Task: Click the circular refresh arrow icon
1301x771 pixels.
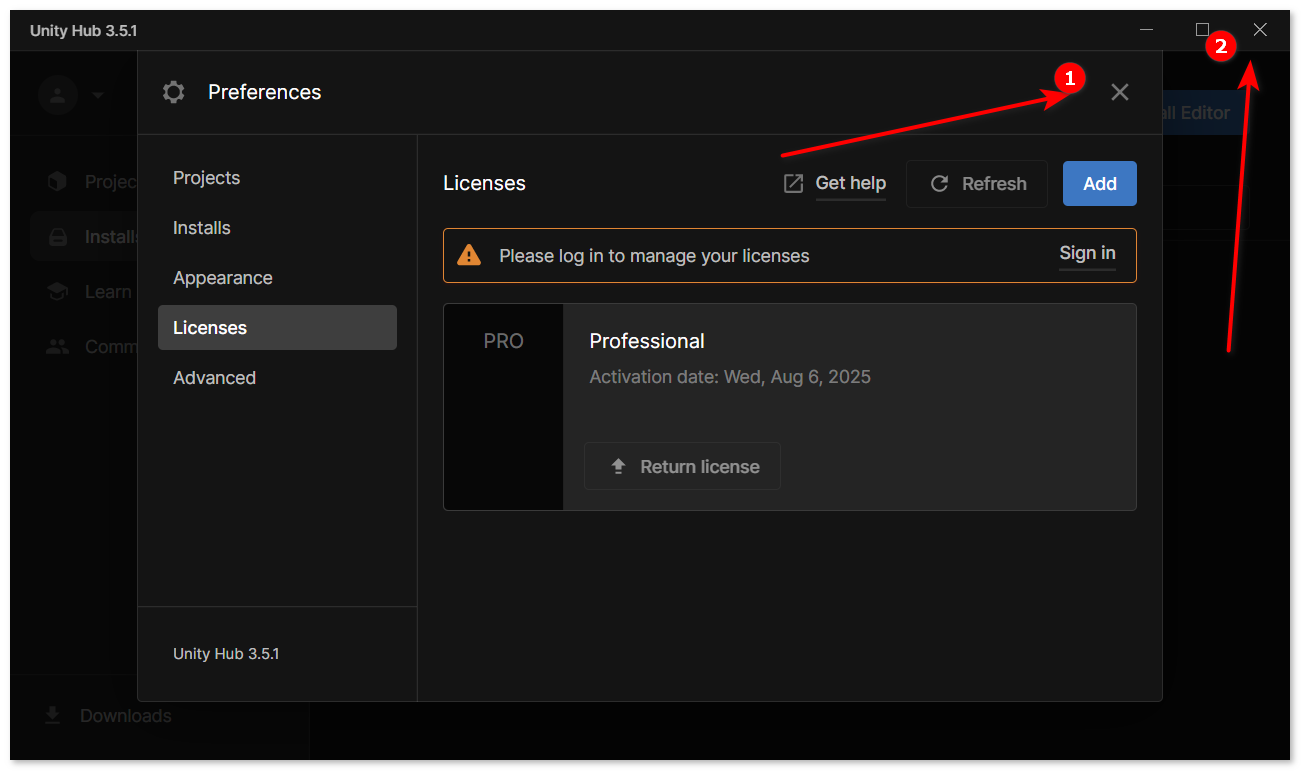Action: [x=939, y=184]
